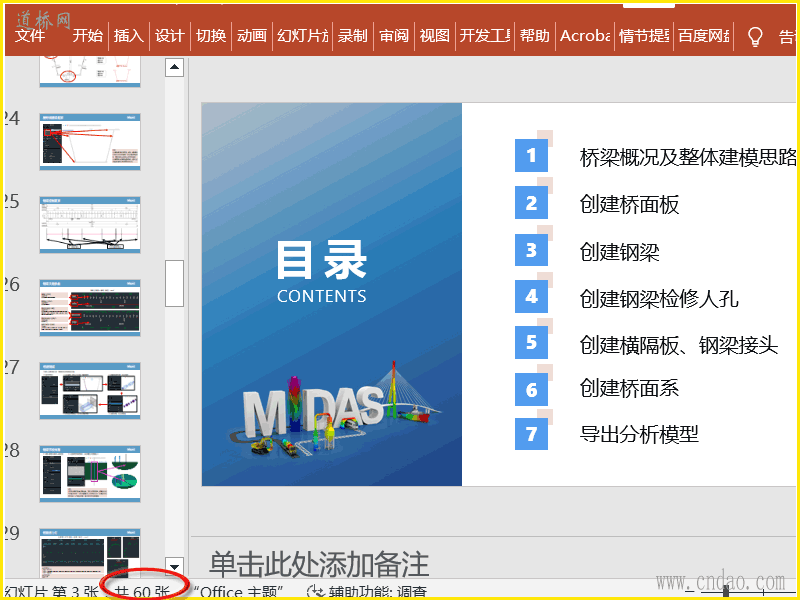Click the number 2 blue box
The width and height of the screenshot is (800, 600).
coord(531,203)
